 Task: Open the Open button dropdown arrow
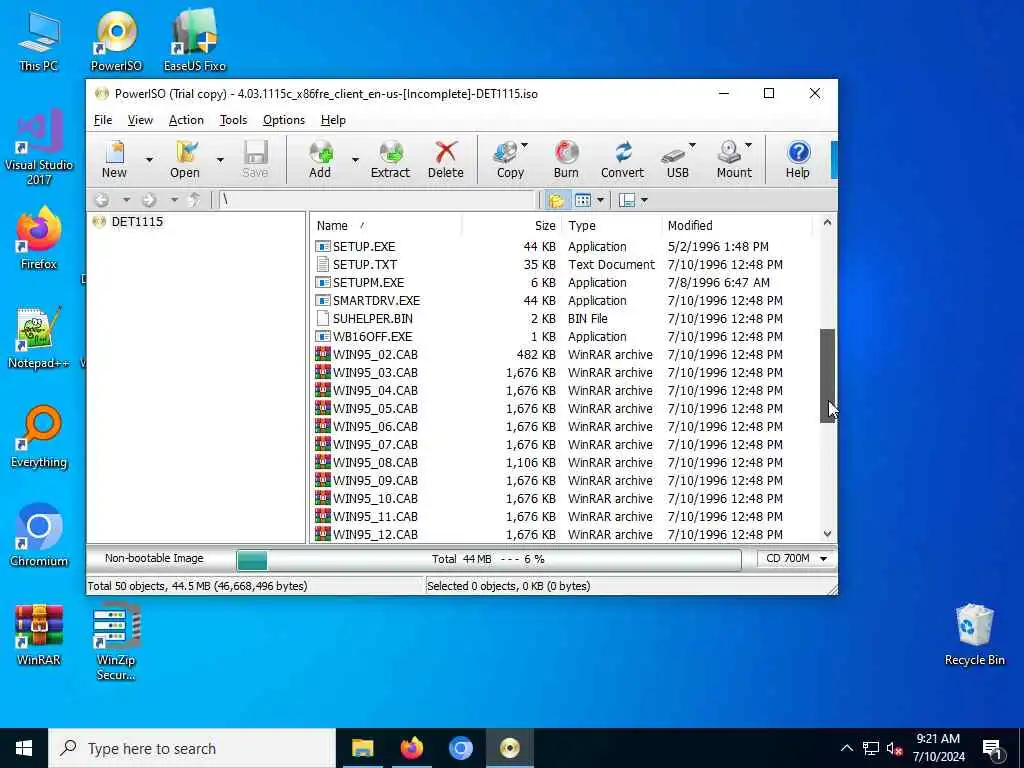click(220, 159)
